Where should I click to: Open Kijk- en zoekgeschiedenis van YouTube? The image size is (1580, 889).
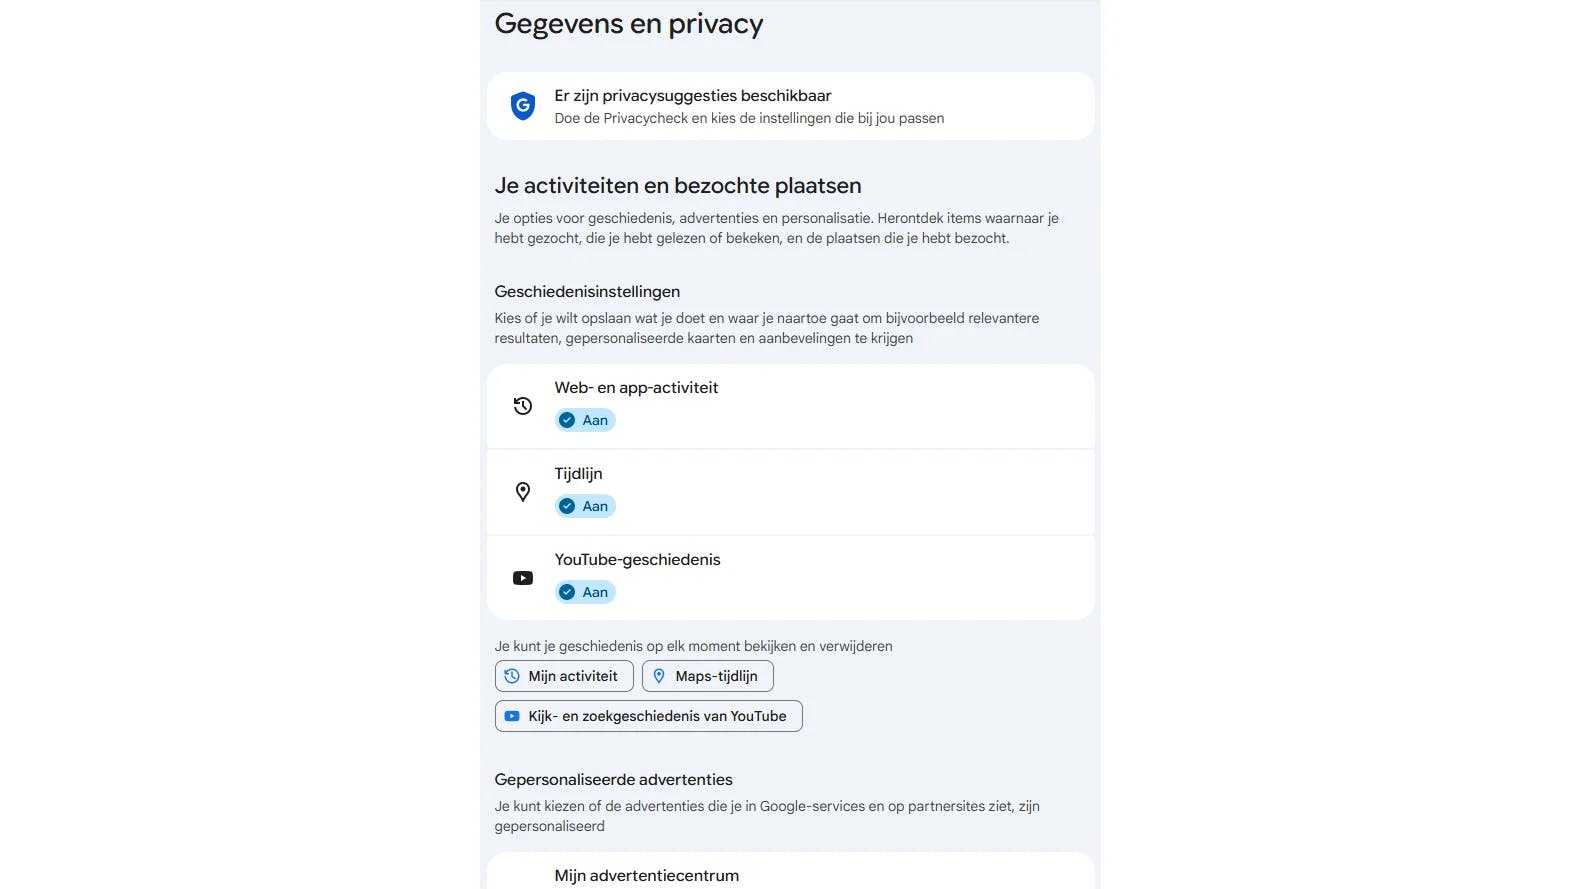tap(648, 716)
